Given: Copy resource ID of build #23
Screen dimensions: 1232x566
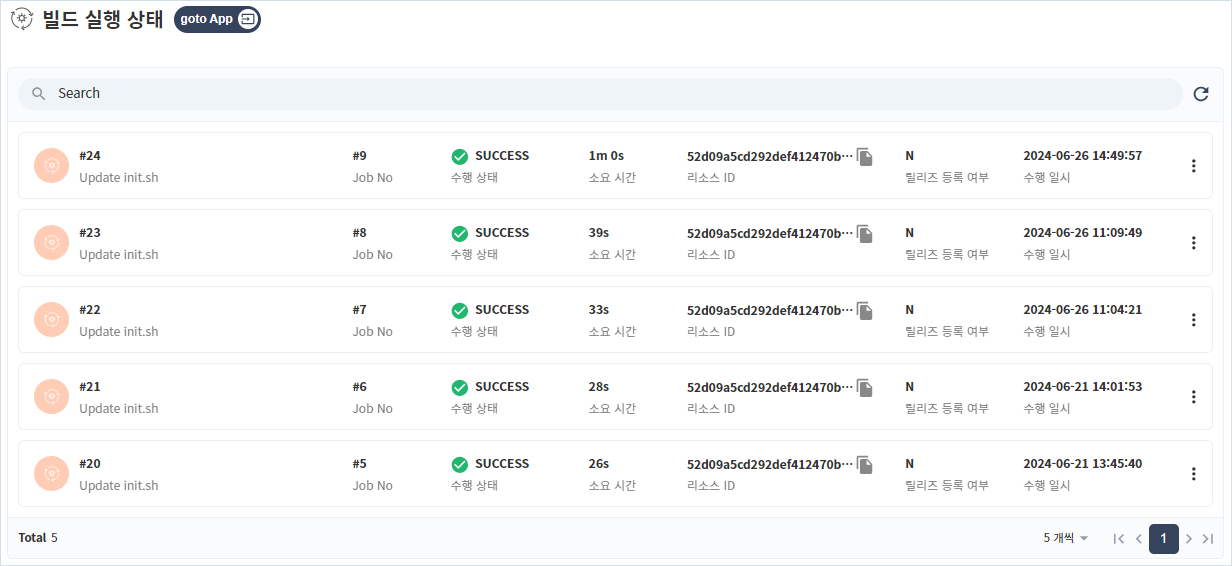Looking at the screenshot, I should click(865, 234).
